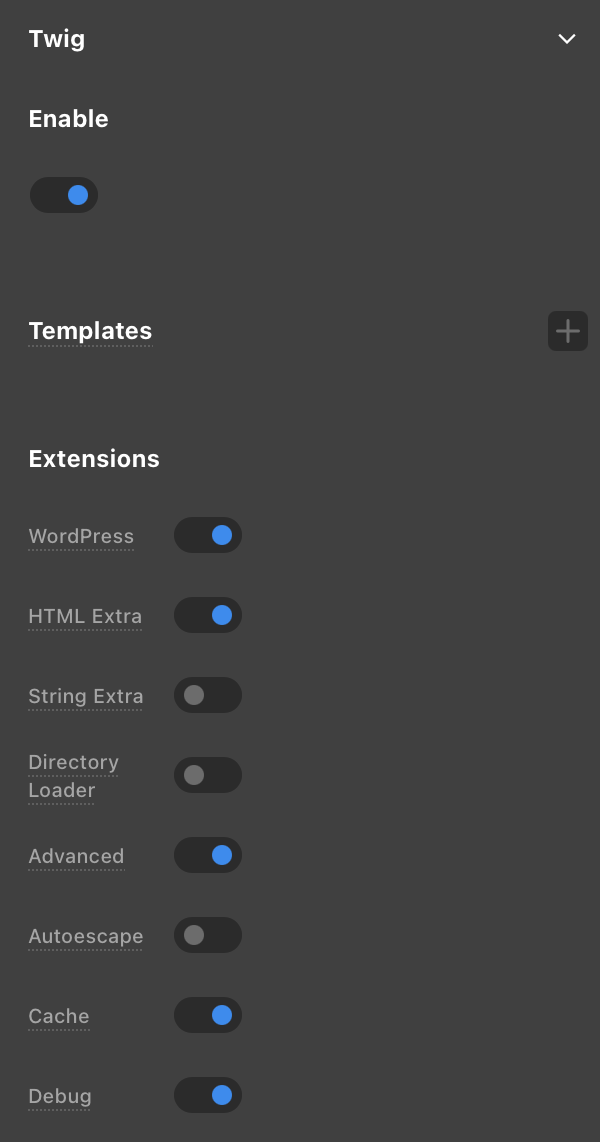Click the Autoescape label text
The width and height of the screenshot is (600, 1142).
(86, 936)
